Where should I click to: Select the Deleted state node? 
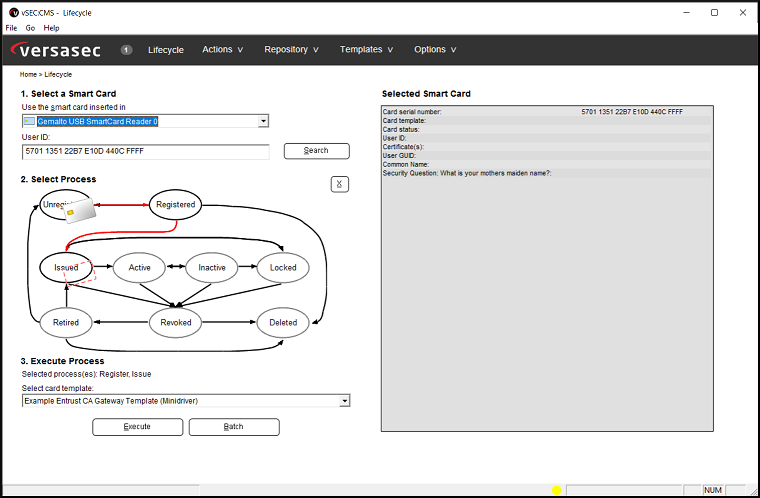click(283, 322)
